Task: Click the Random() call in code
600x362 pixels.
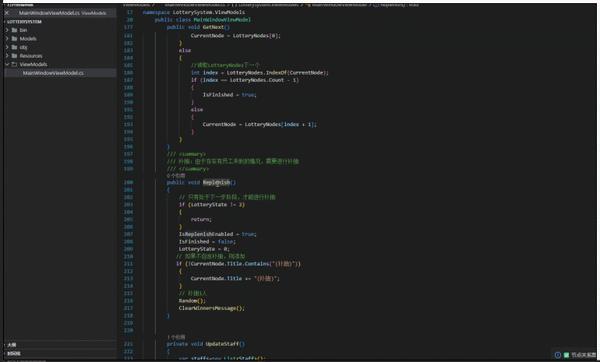Action: (192, 301)
